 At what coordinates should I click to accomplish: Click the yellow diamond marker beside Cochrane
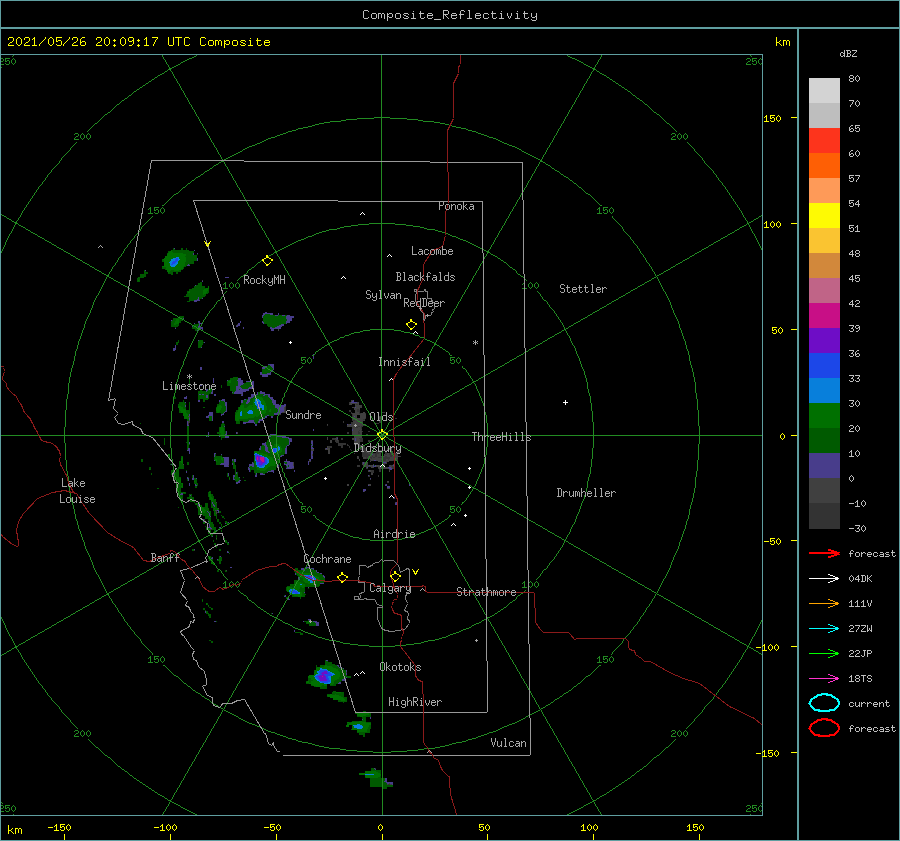342,578
